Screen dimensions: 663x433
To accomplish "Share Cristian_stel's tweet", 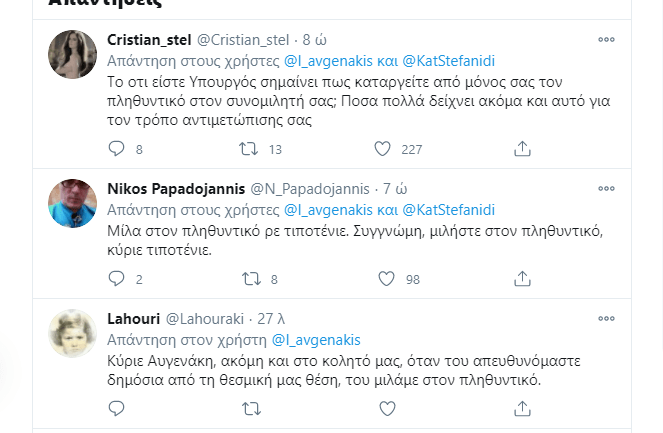I will point(521,149).
